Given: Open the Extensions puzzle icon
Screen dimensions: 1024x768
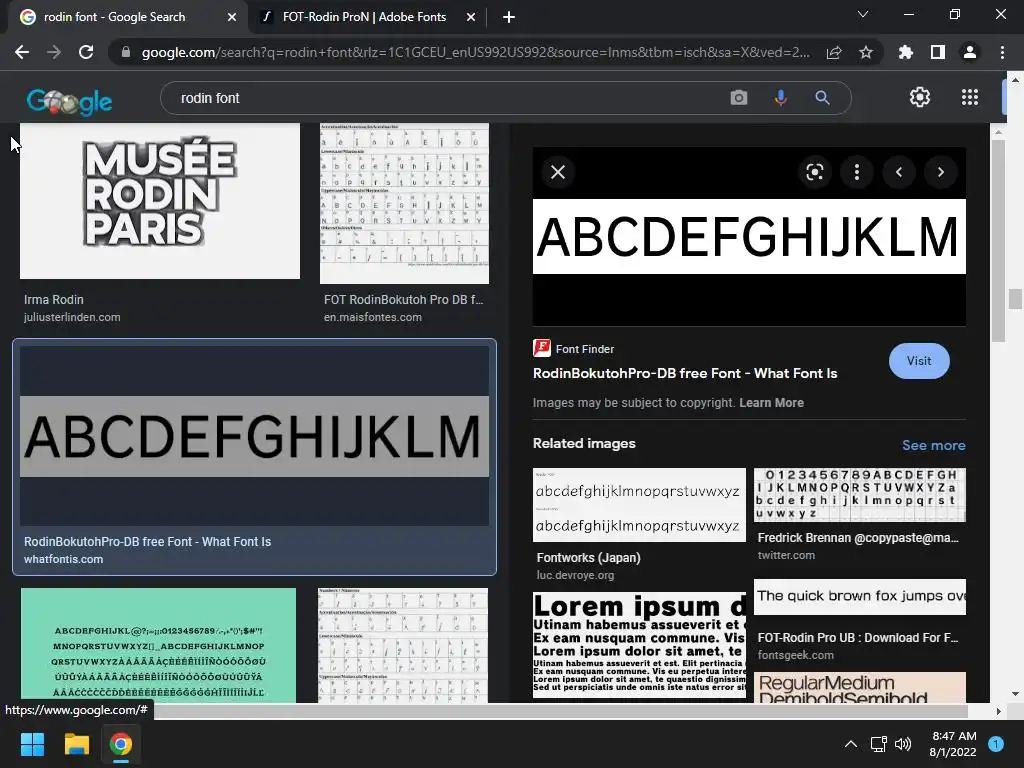Looking at the screenshot, I should pos(906,52).
